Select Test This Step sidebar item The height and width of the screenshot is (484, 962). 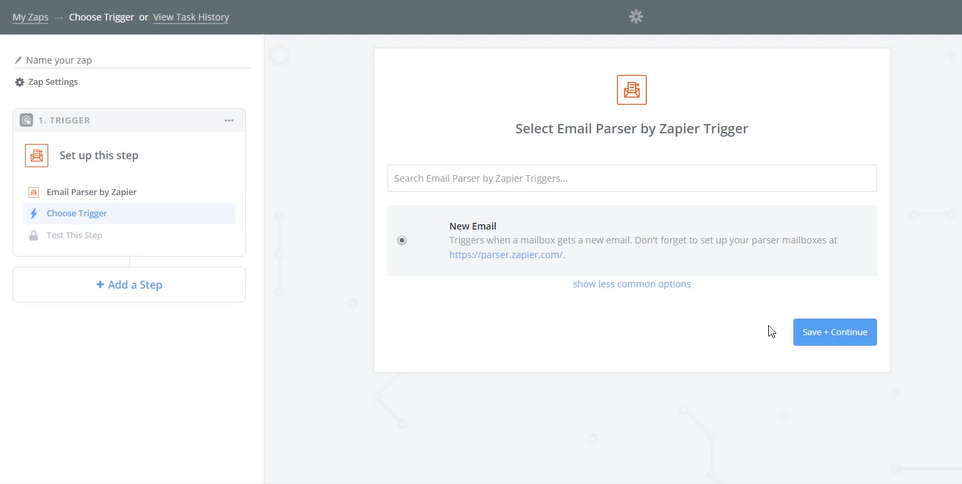(x=129, y=236)
